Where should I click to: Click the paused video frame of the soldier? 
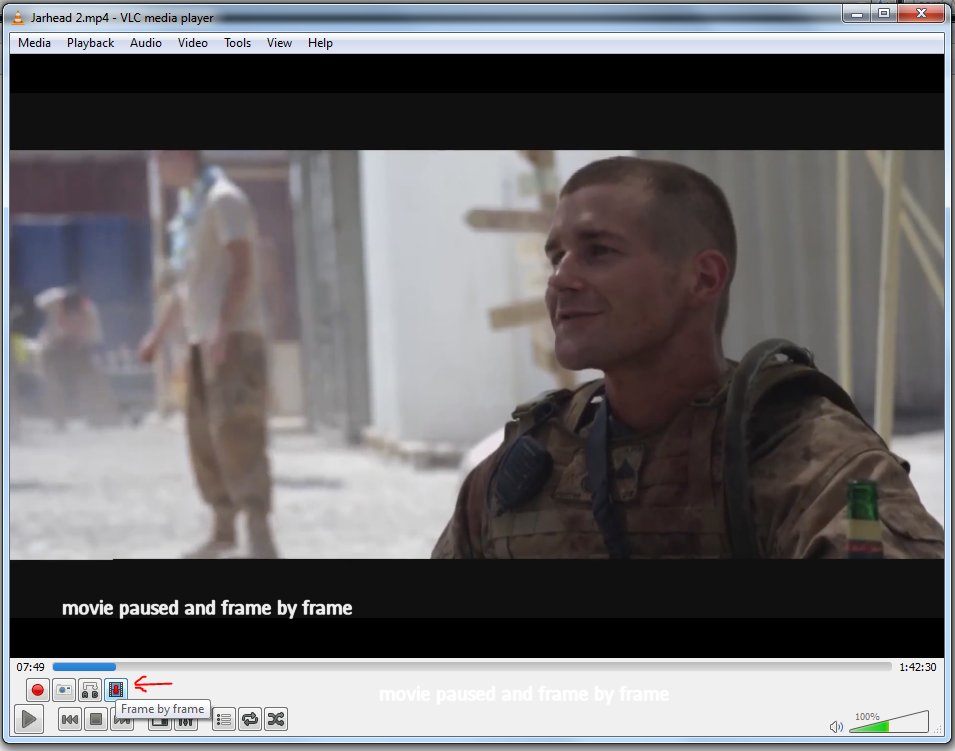coord(477,354)
